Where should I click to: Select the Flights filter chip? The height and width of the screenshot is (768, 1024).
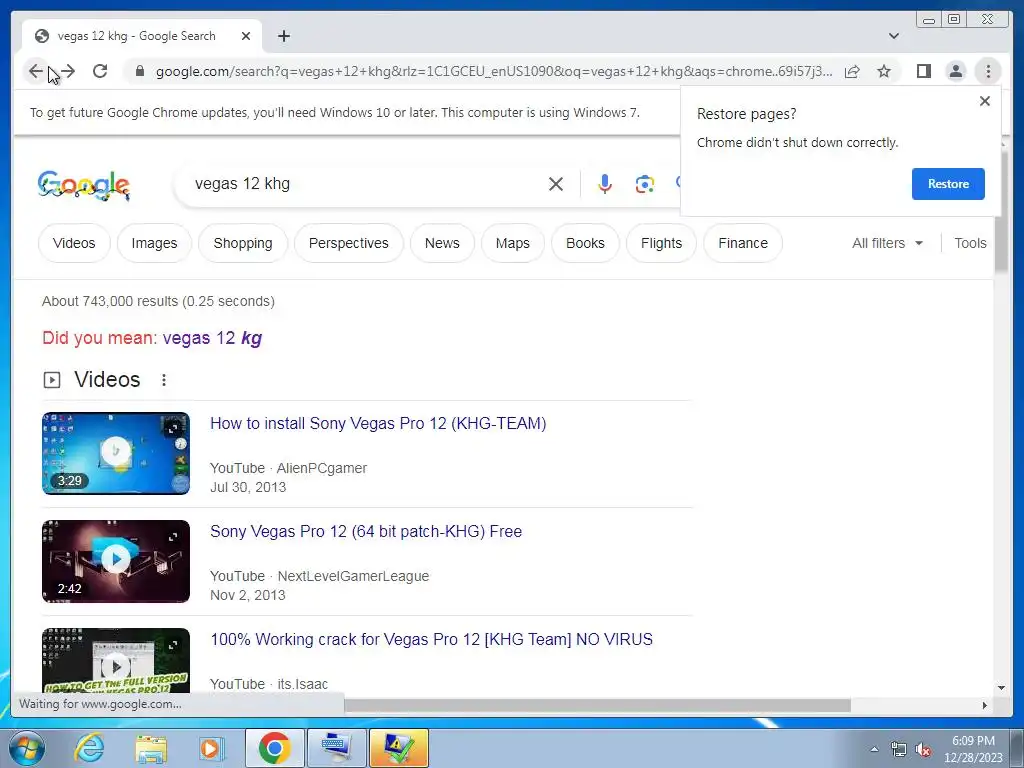pos(661,243)
